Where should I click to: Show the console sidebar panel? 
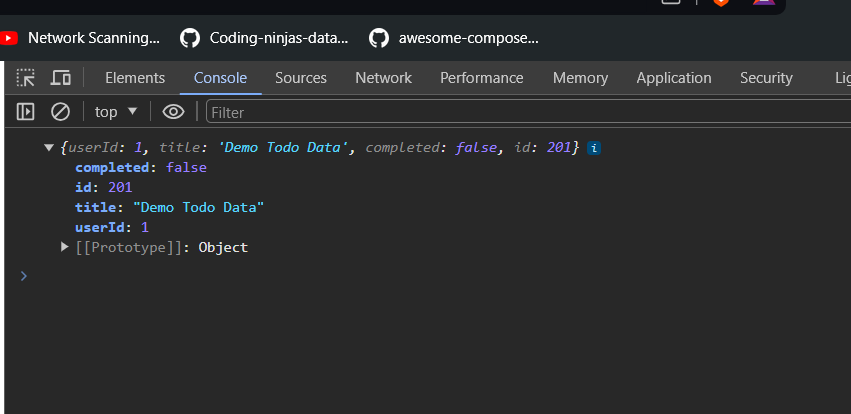[26, 111]
